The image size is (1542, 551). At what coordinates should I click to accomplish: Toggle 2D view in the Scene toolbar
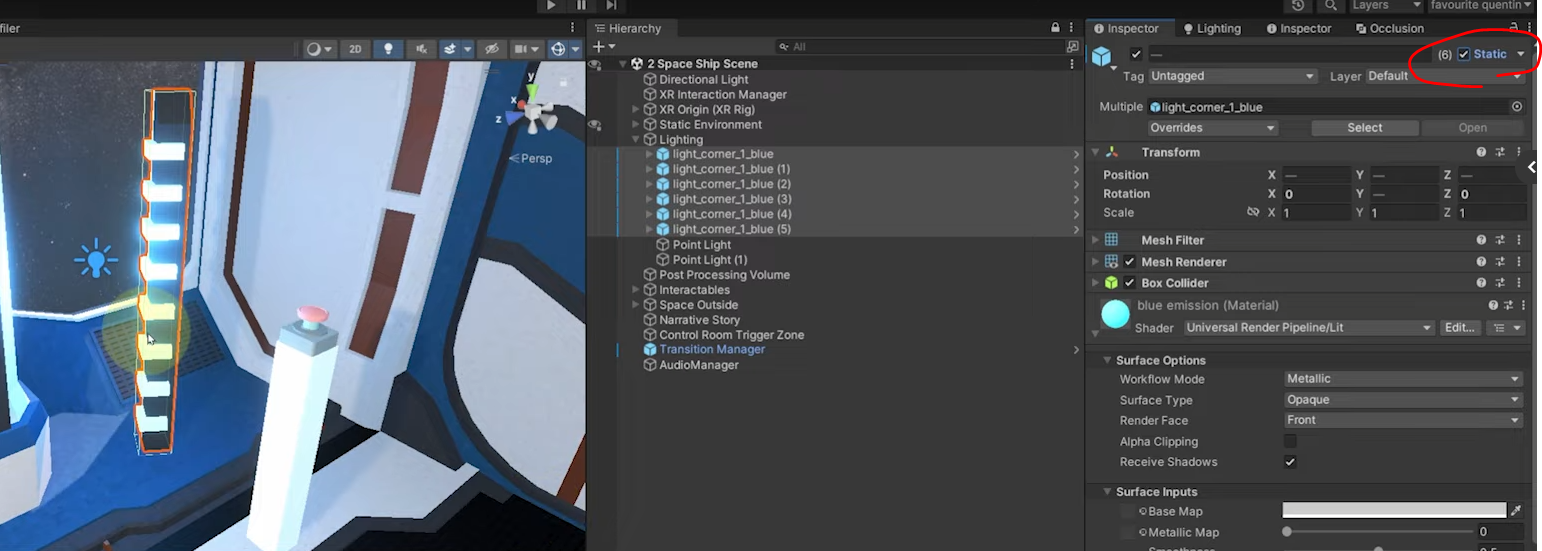(x=354, y=49)
